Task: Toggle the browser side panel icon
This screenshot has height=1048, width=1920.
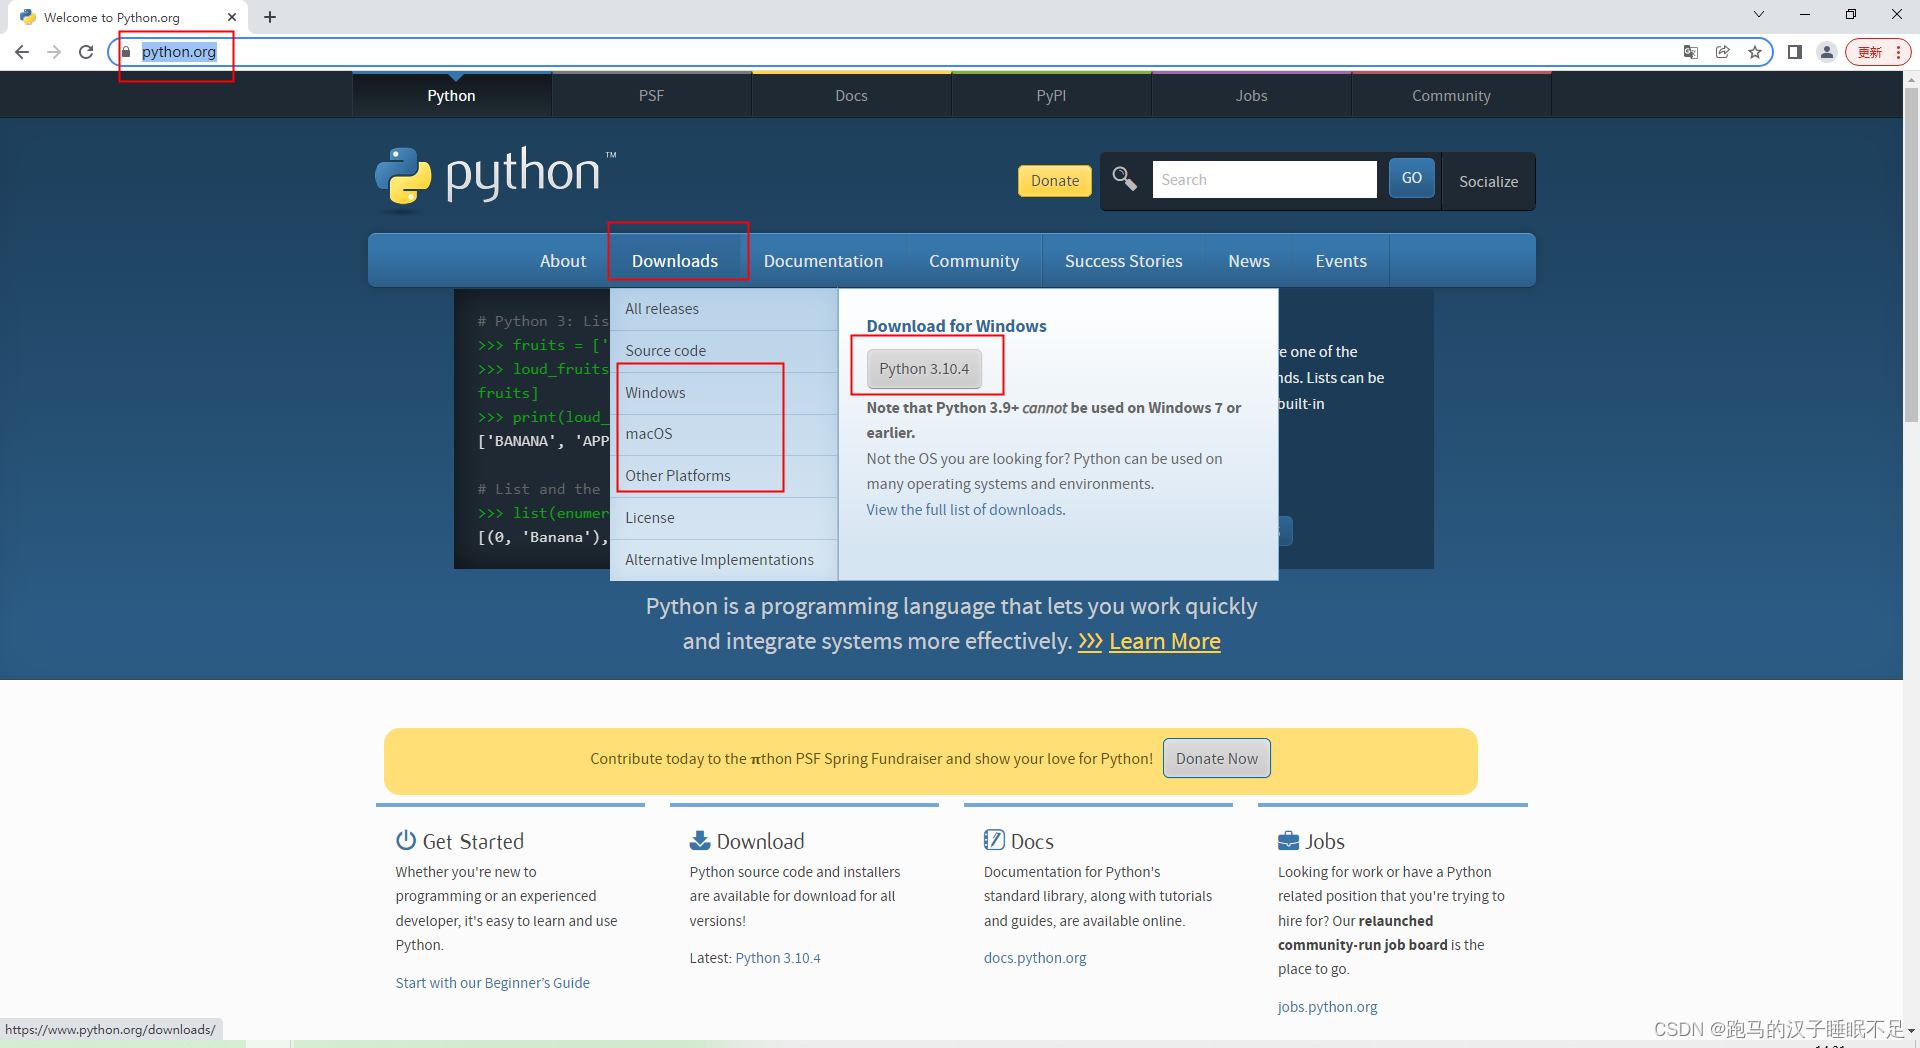Action: click(x=1795, y=52)
